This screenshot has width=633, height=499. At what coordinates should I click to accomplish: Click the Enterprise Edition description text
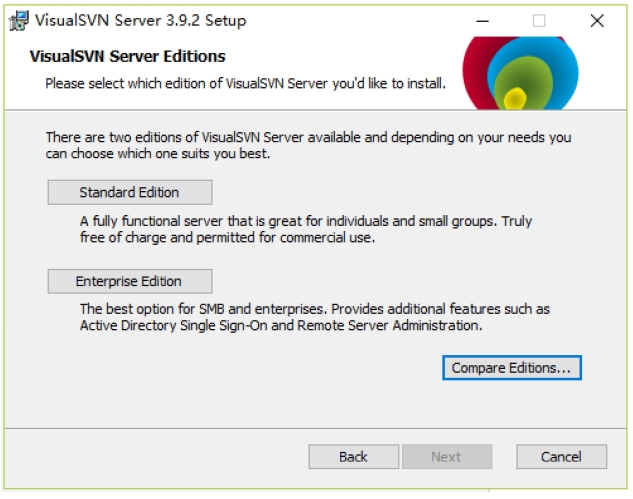[x=314, y=317]
